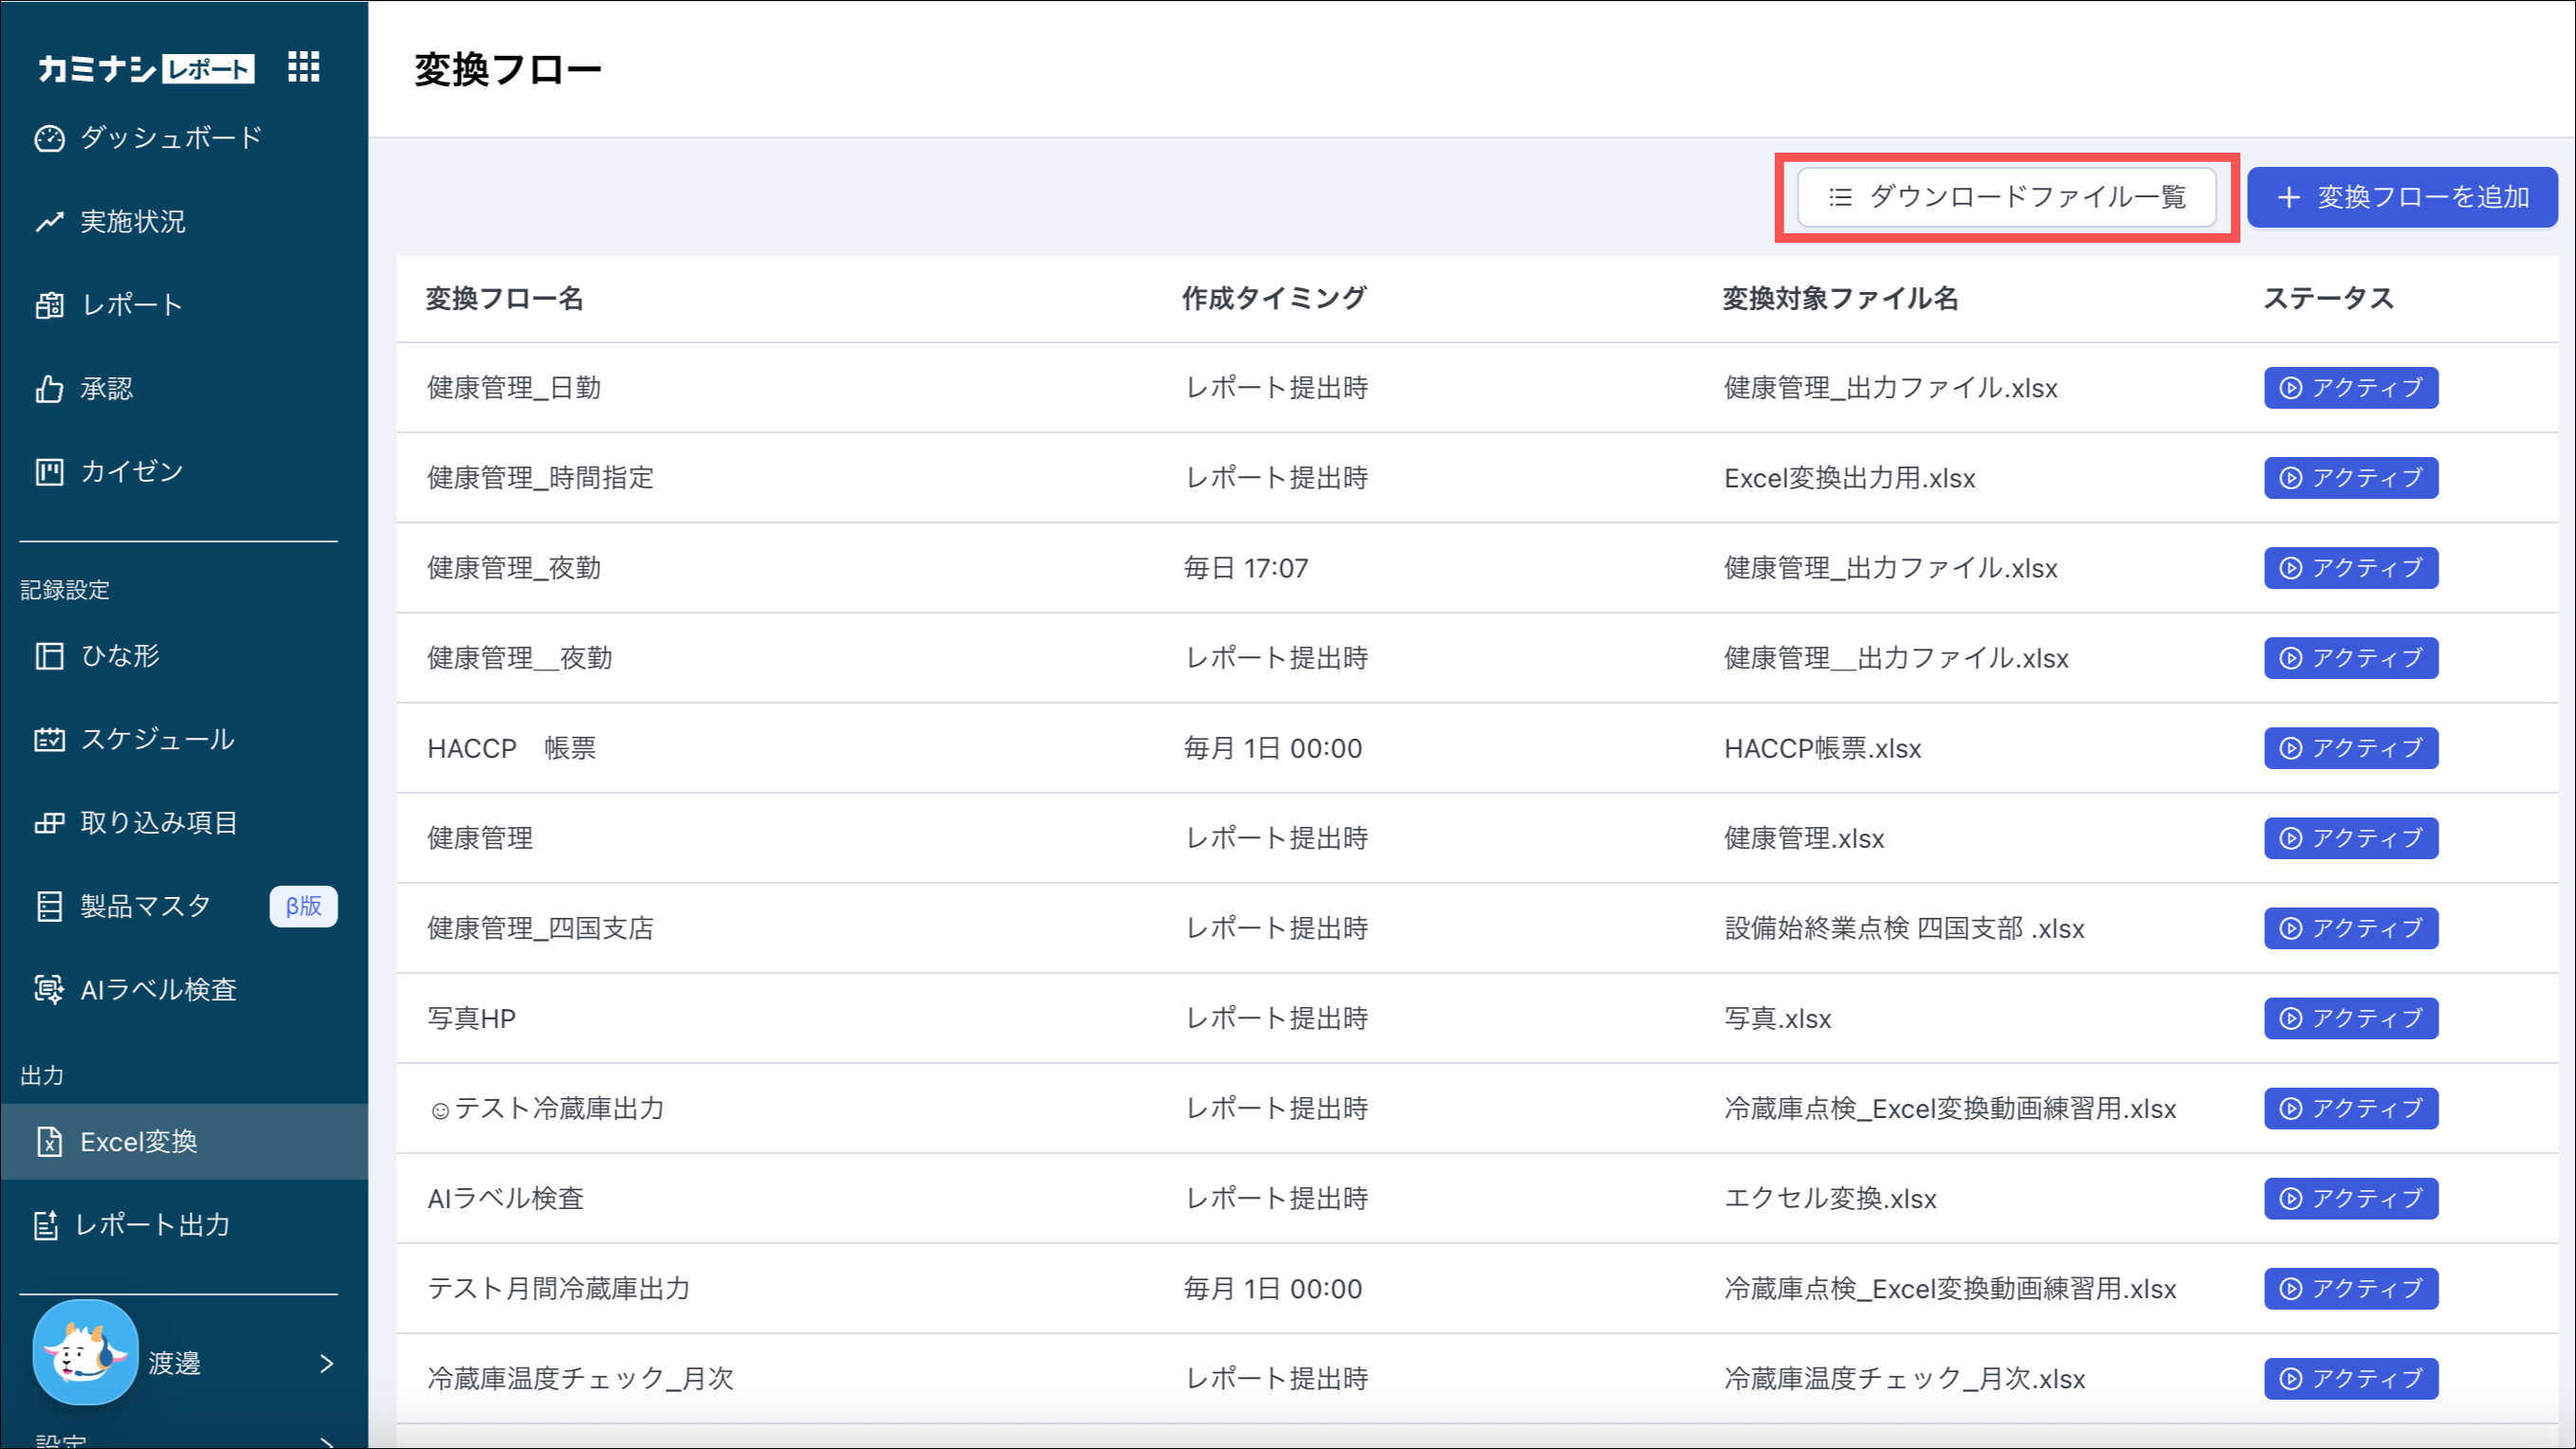
Task: Click the 実施状況 trend chart icon
Action: [x=49, y=222]
